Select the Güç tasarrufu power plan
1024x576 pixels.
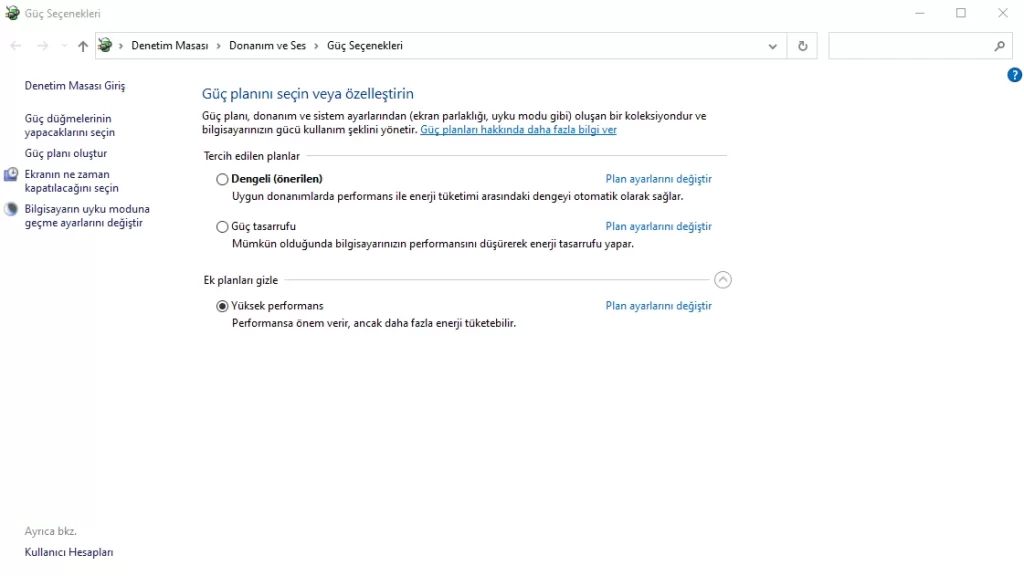point(222,227)
